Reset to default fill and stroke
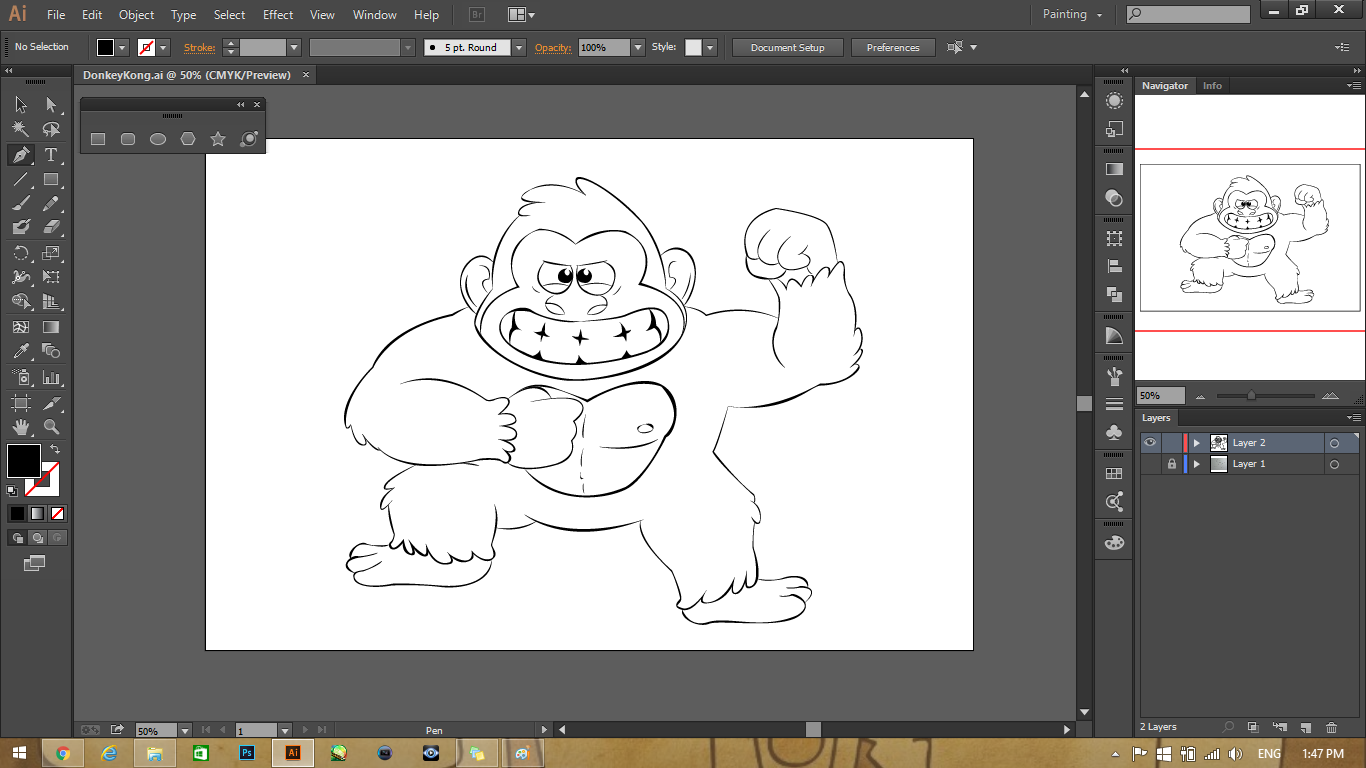Image resolution: width=1366 pixels, height=768 pixels. point(12,490)
